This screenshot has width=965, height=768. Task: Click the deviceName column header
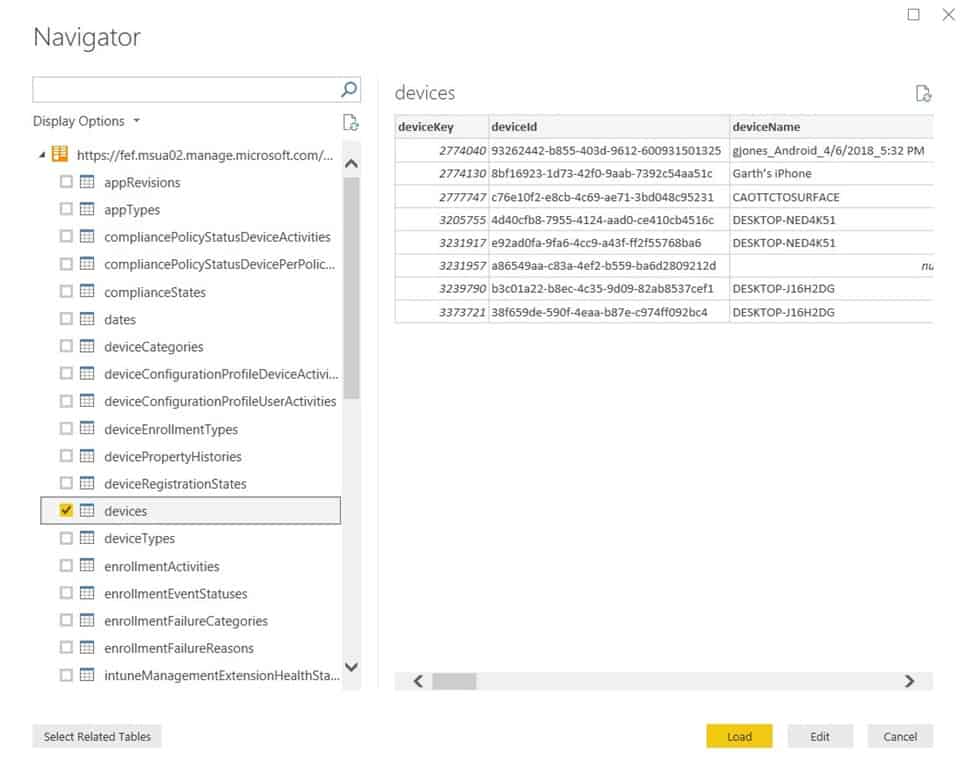[831, 127]
